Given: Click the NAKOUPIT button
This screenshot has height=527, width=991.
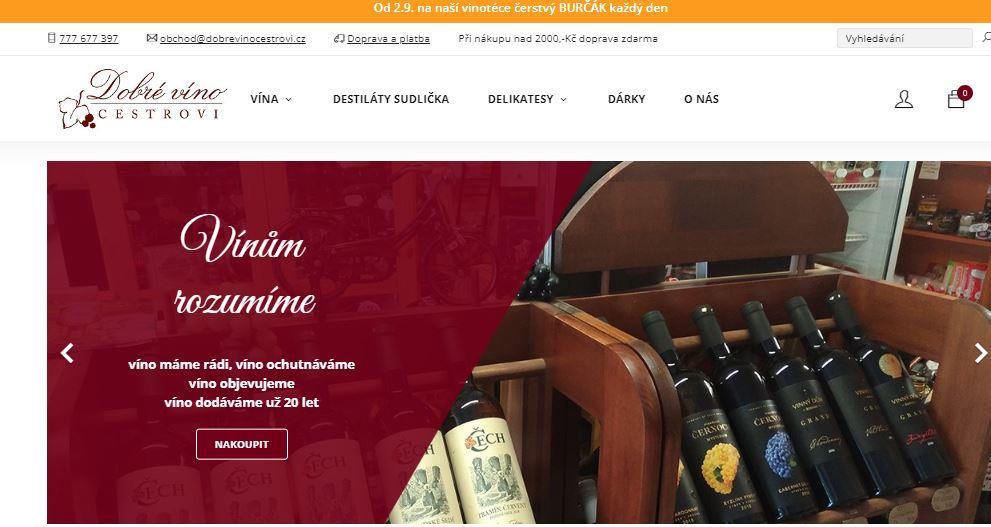Looking at the screenshot, I should point(241,444).
